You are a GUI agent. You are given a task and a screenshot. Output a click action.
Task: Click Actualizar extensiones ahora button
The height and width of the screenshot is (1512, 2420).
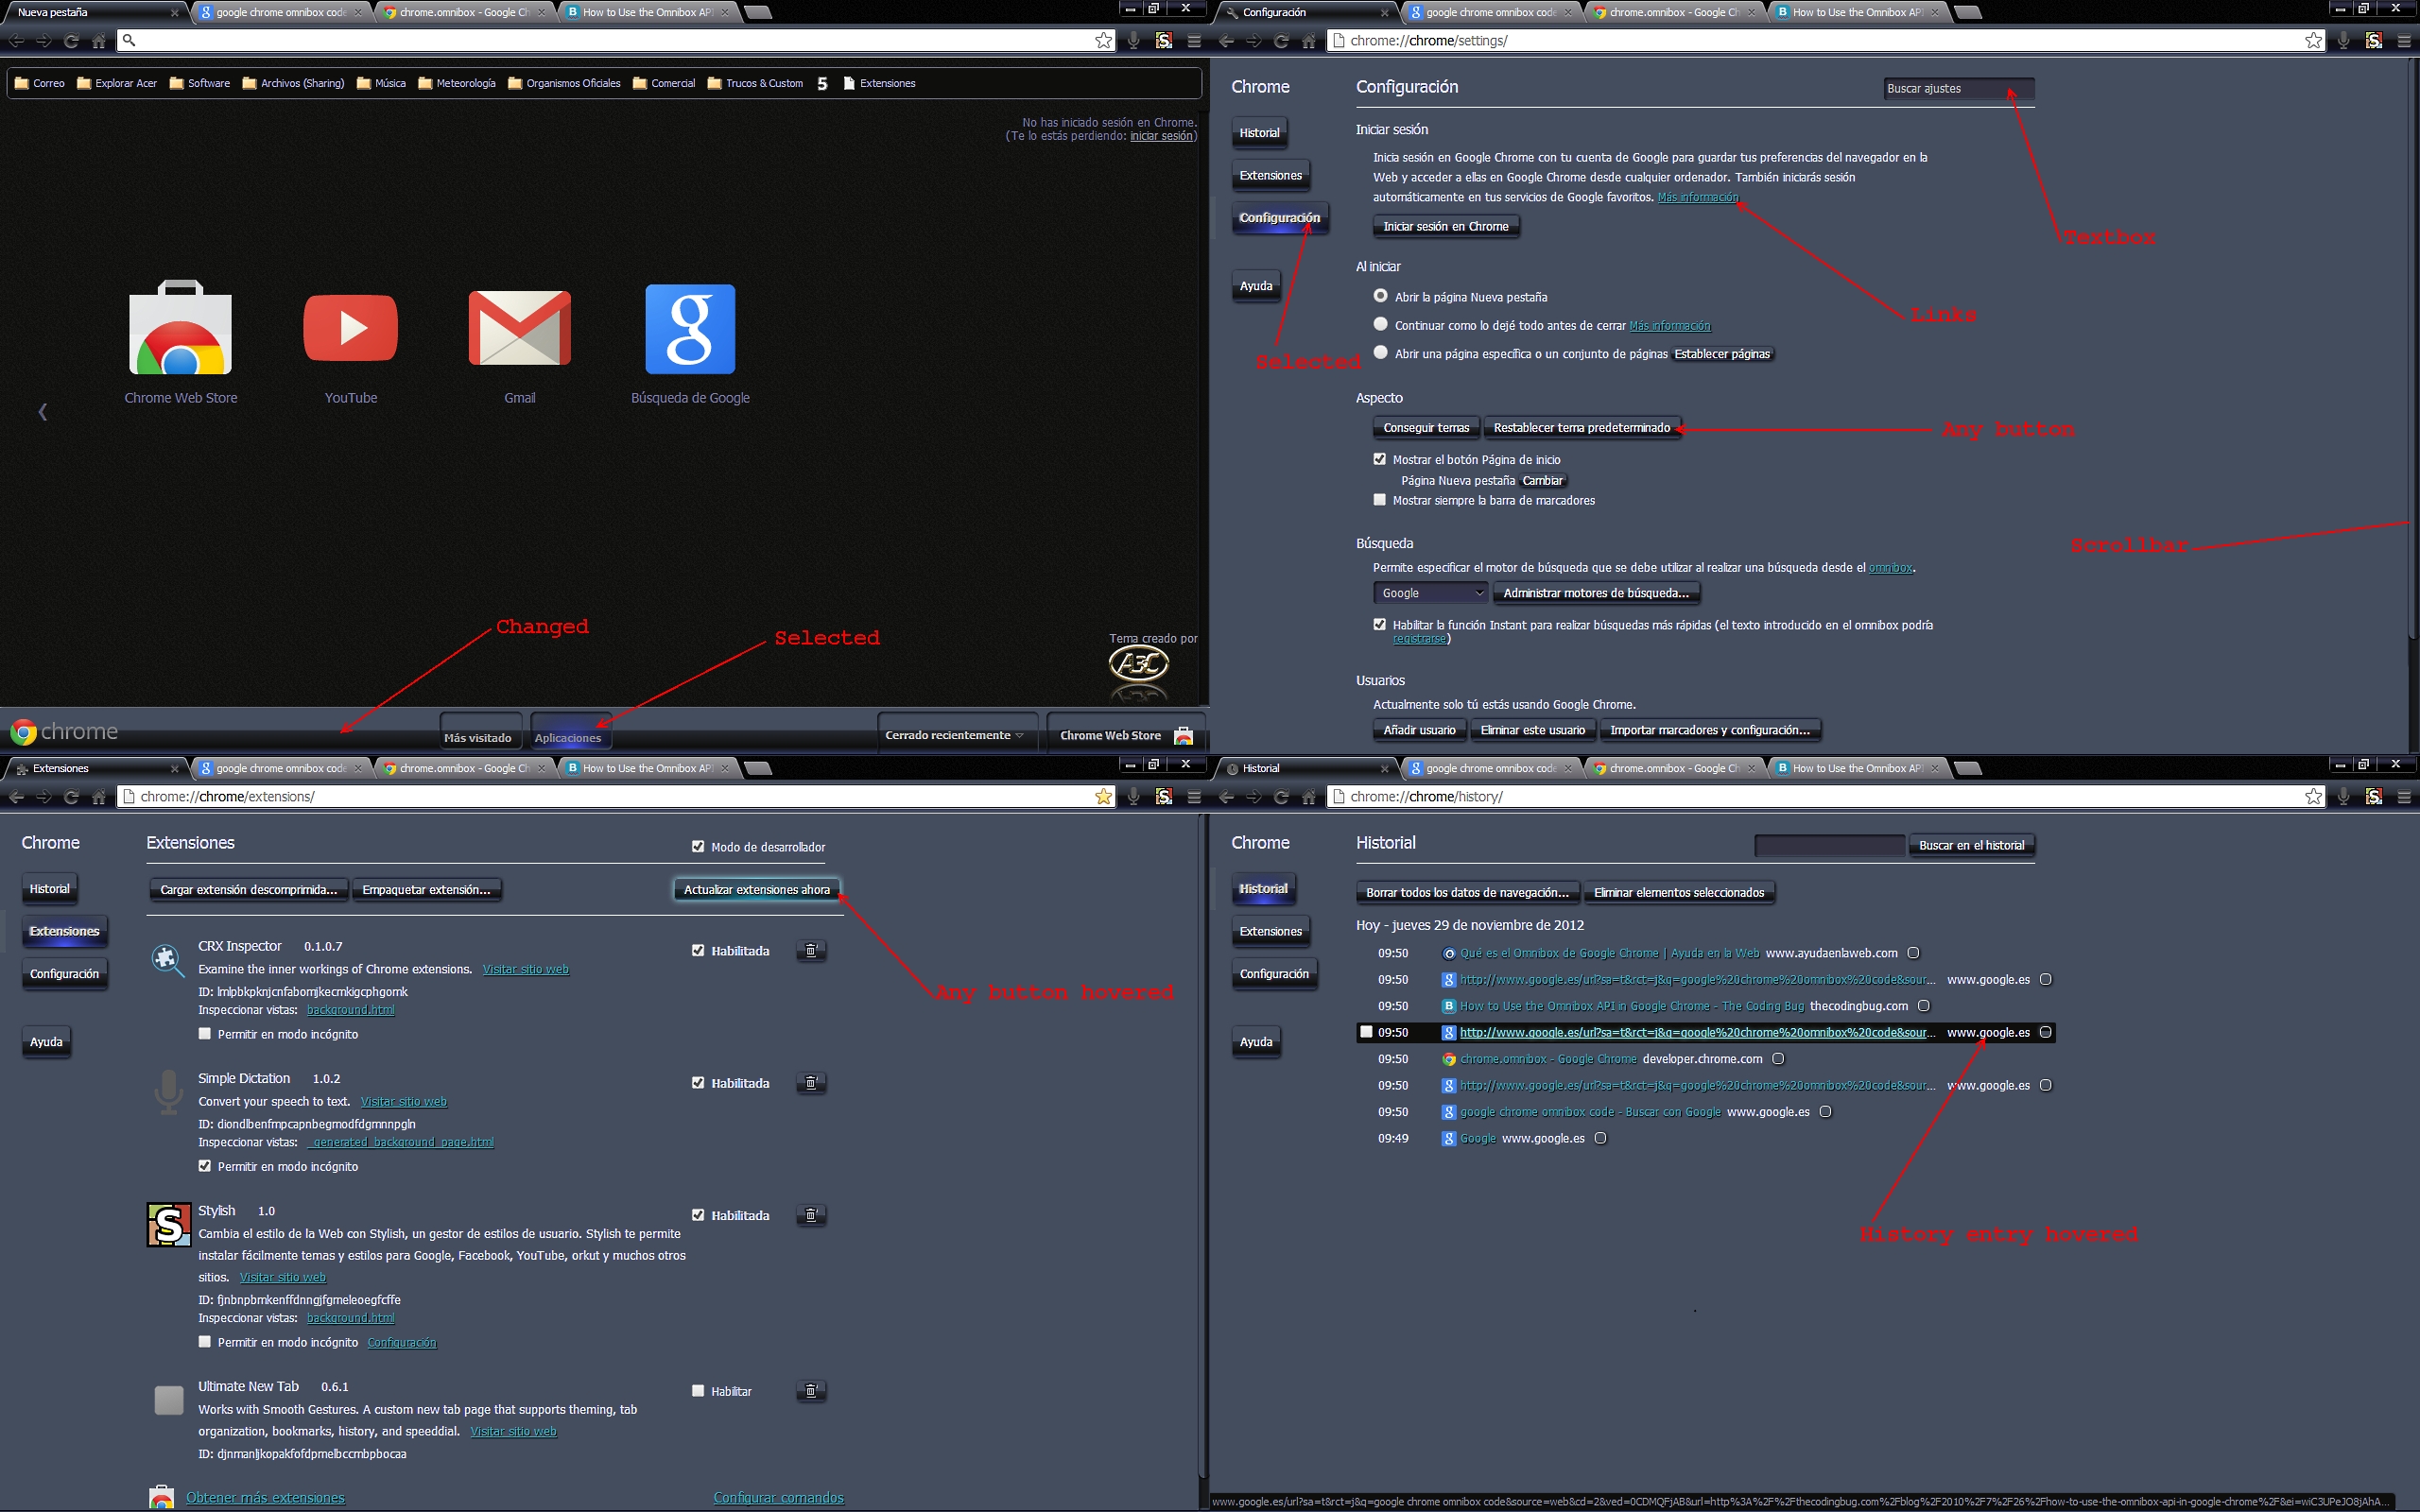pos(757,889)
